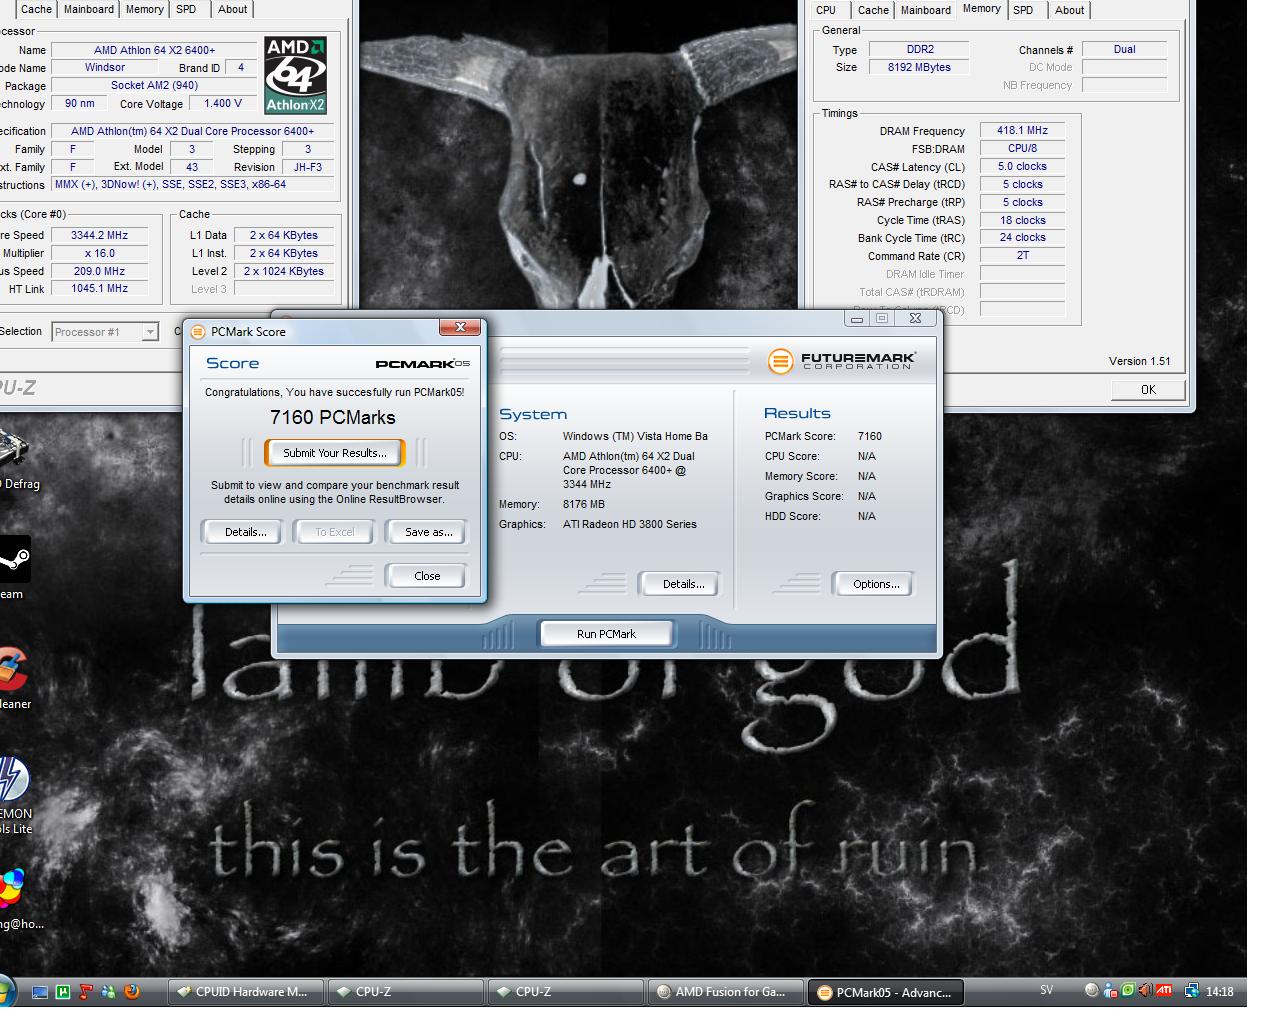Click Show Desktop in Quick Launch
The width and height of the screenshot is (1280, 1024).
[40, 992]
